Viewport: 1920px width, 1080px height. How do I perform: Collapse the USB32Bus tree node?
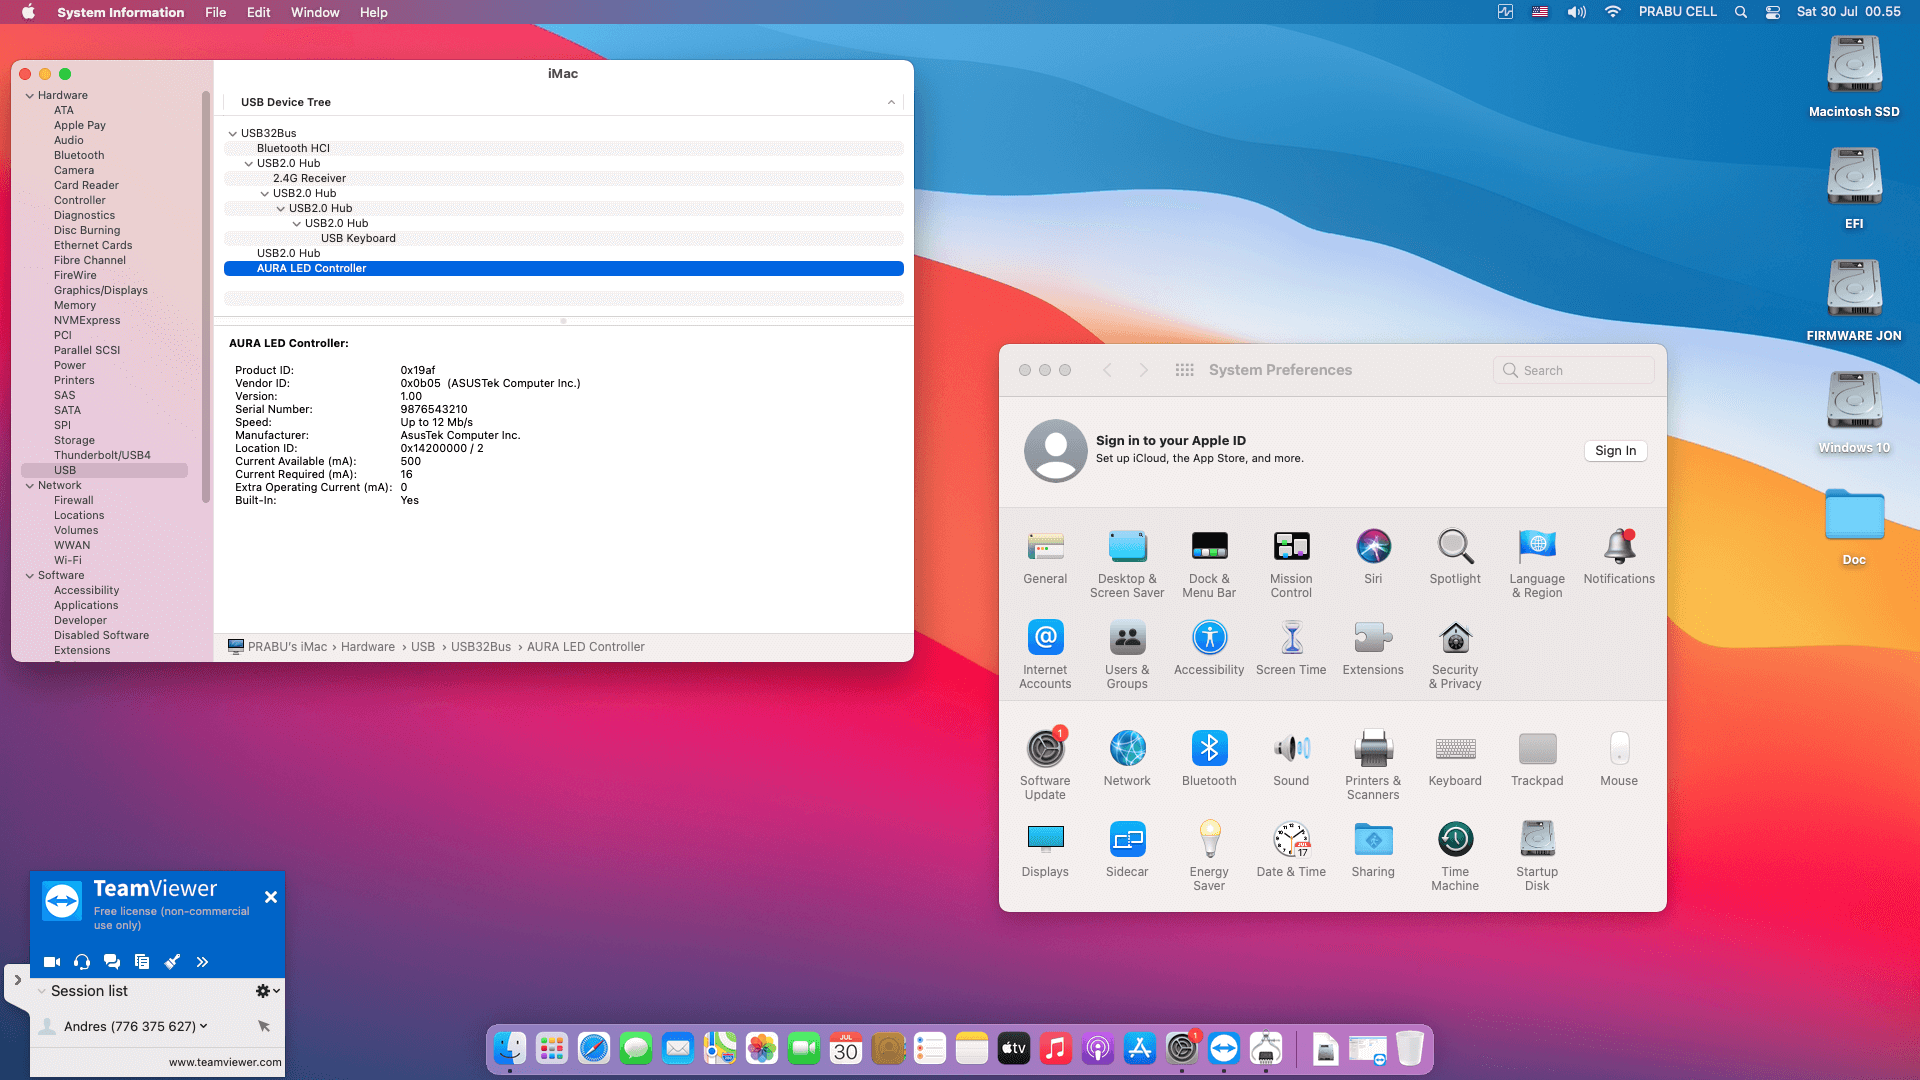click(x=233, y=134)
